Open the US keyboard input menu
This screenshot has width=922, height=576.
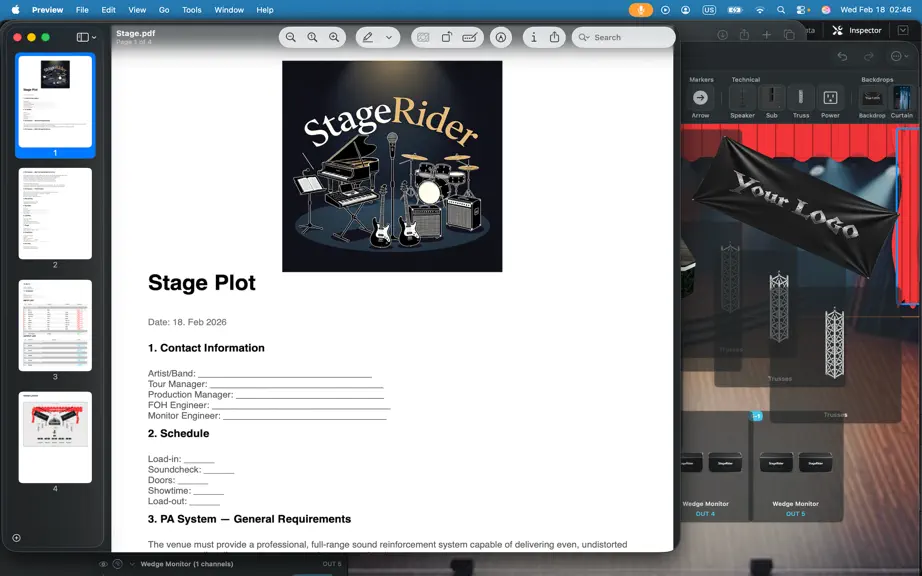click(x=709, y=9)
